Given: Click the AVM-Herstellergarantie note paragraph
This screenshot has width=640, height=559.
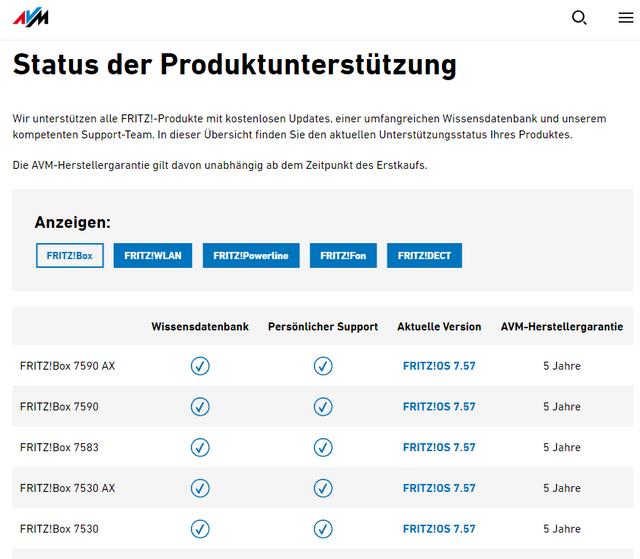Looking at the screenshot, I should point(220,165).
